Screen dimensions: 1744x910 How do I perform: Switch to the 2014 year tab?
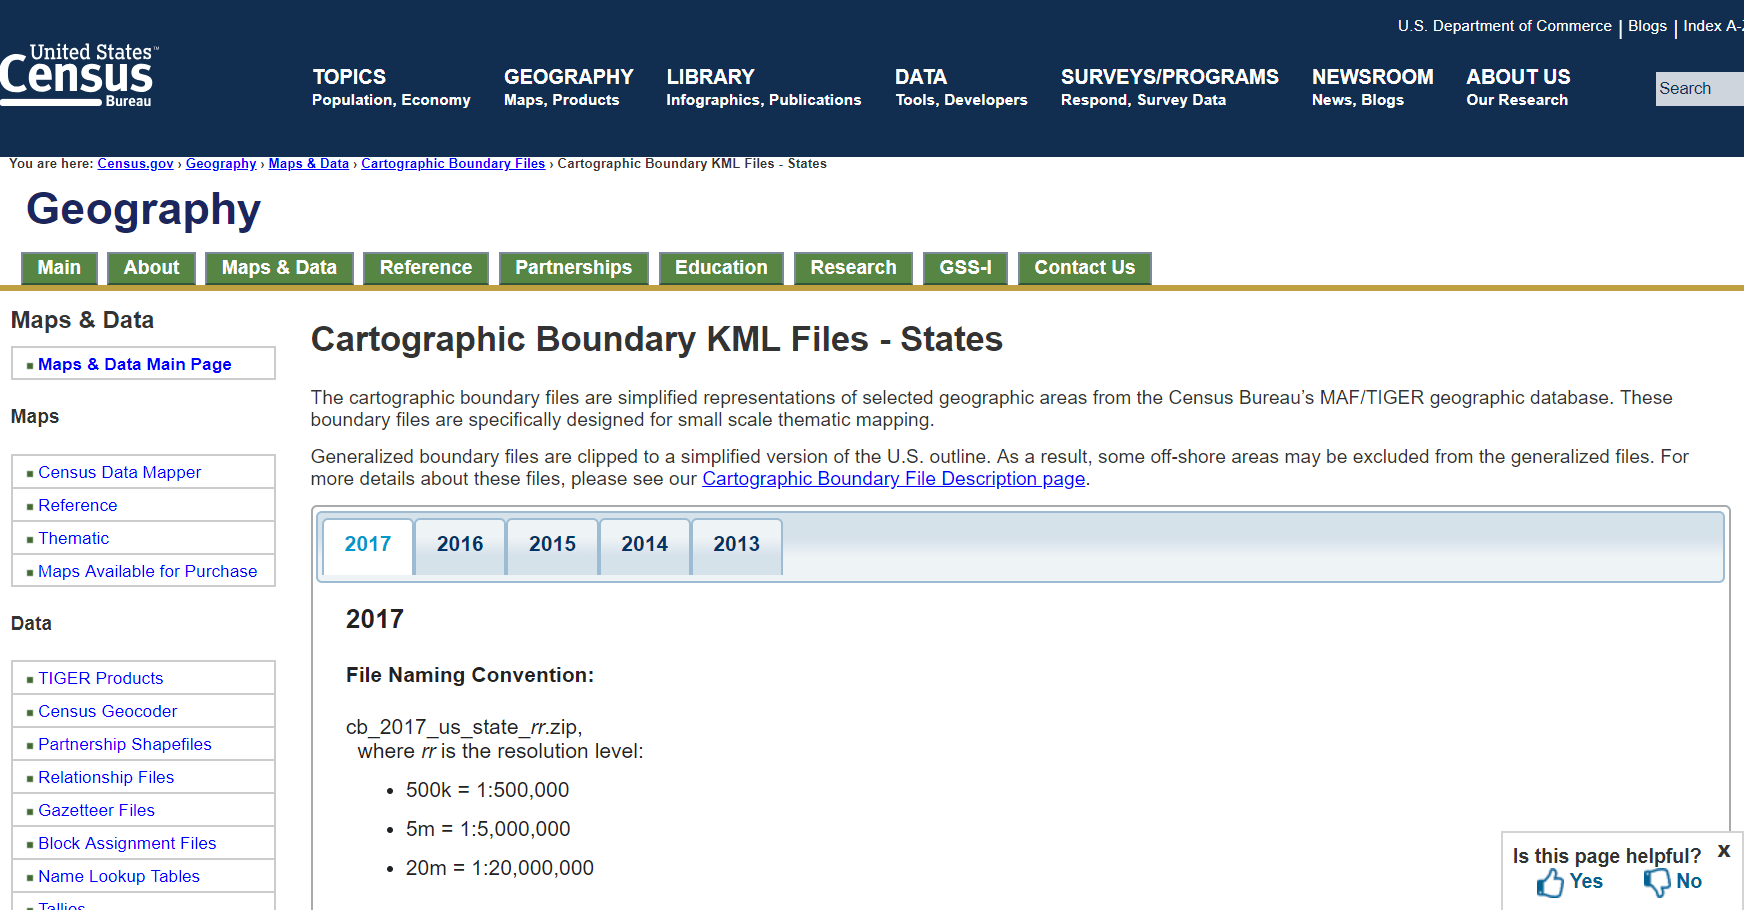pyautogui.click(x=644, y=545)
